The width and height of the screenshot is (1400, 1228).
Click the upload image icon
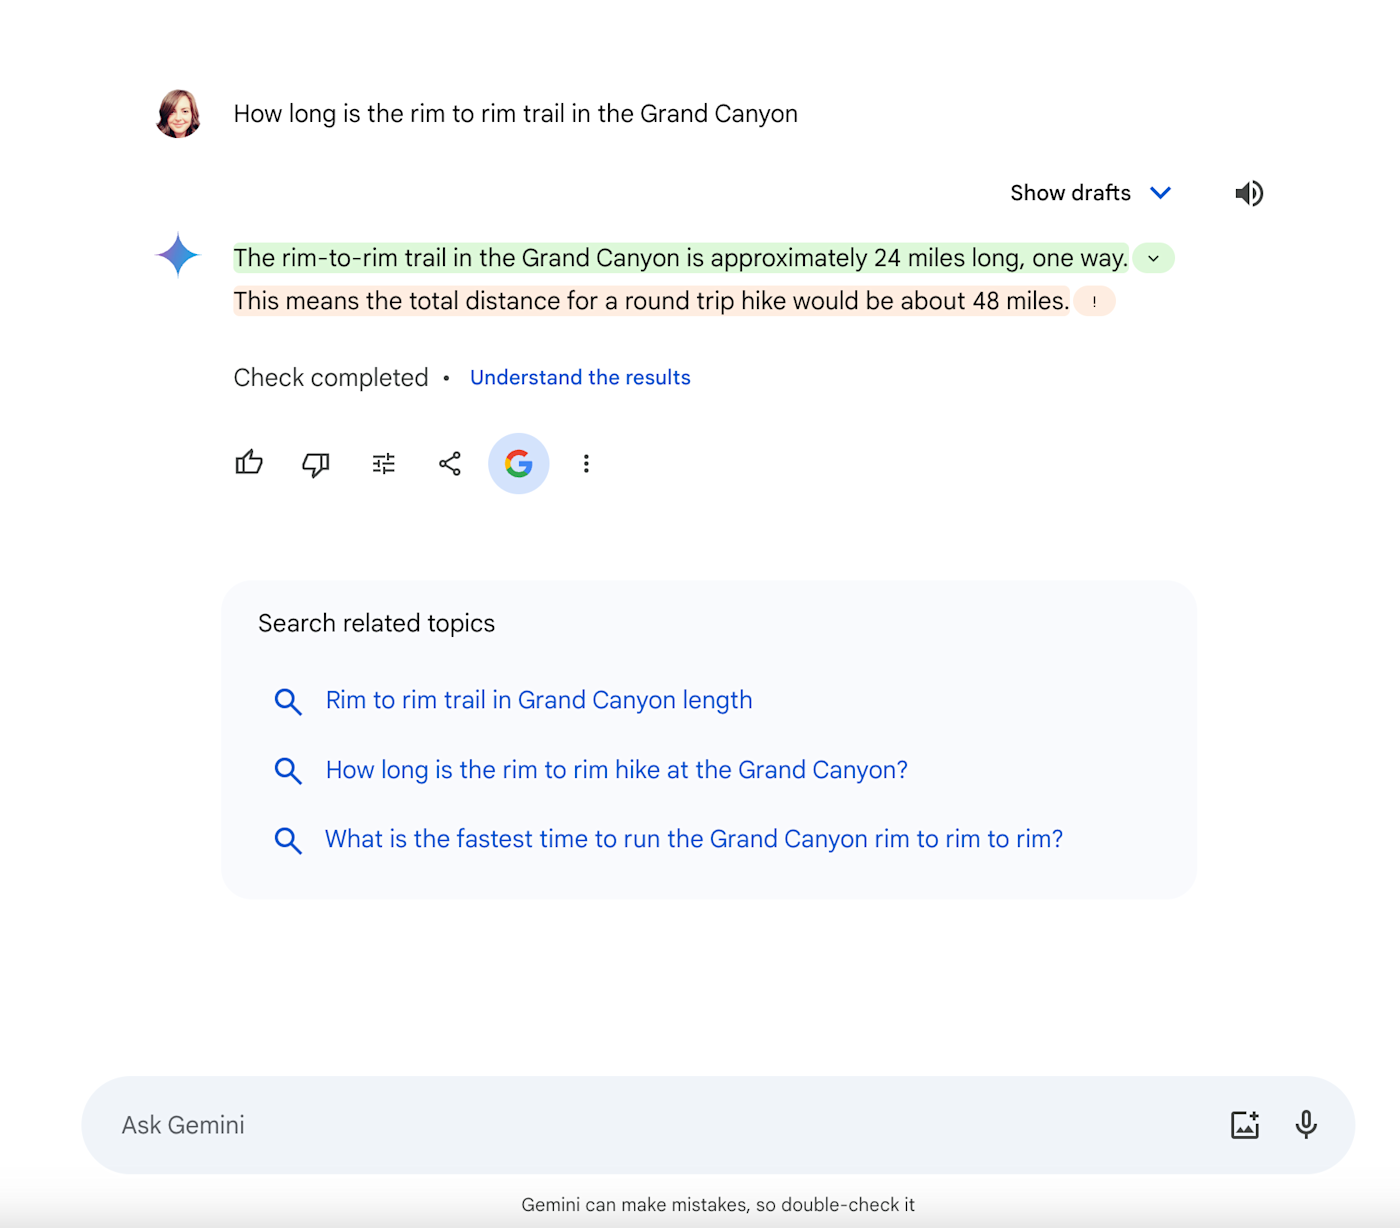click(1245, 1125)
